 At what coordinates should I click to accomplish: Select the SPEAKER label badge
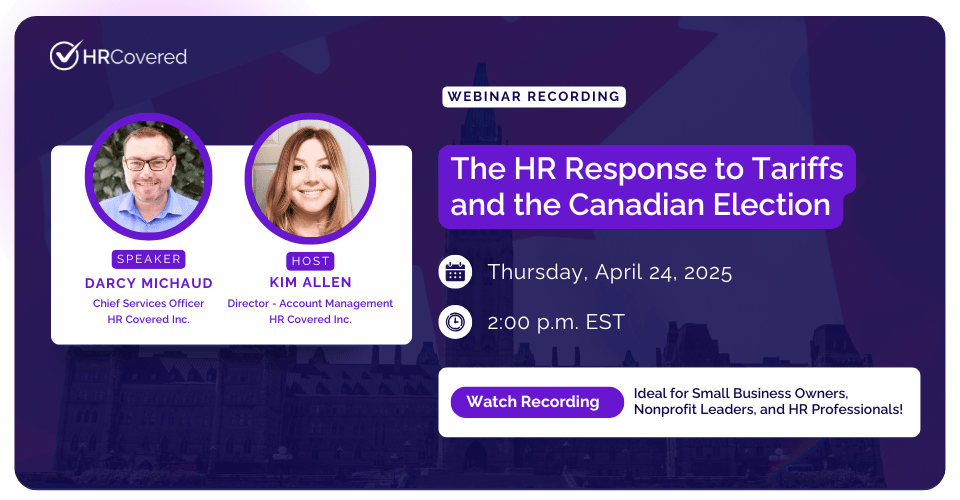(148, 259)
